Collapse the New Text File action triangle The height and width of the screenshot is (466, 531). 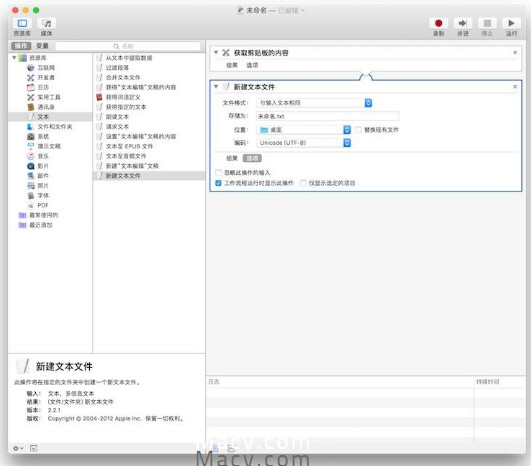216,87
